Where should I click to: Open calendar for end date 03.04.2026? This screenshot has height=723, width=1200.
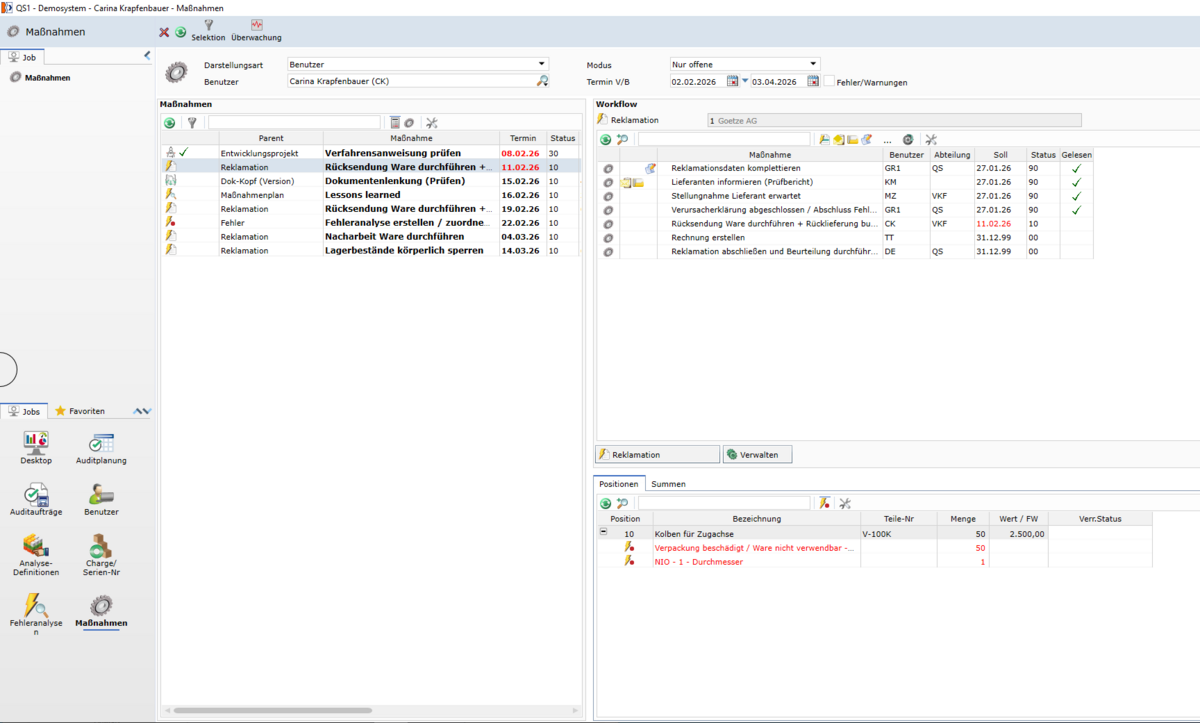point(813,81)
